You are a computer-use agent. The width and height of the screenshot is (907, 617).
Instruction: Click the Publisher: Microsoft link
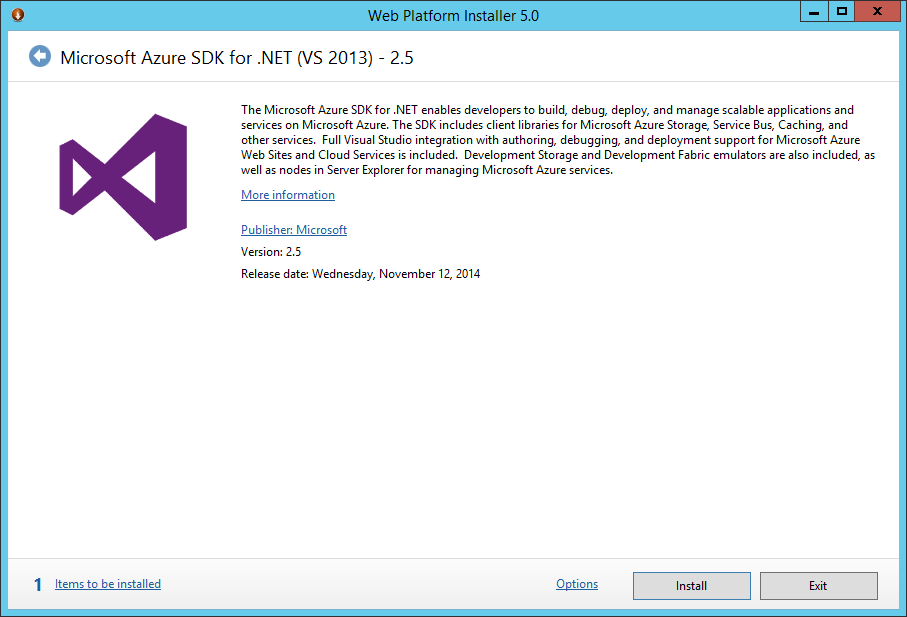[x=293, y=229]
